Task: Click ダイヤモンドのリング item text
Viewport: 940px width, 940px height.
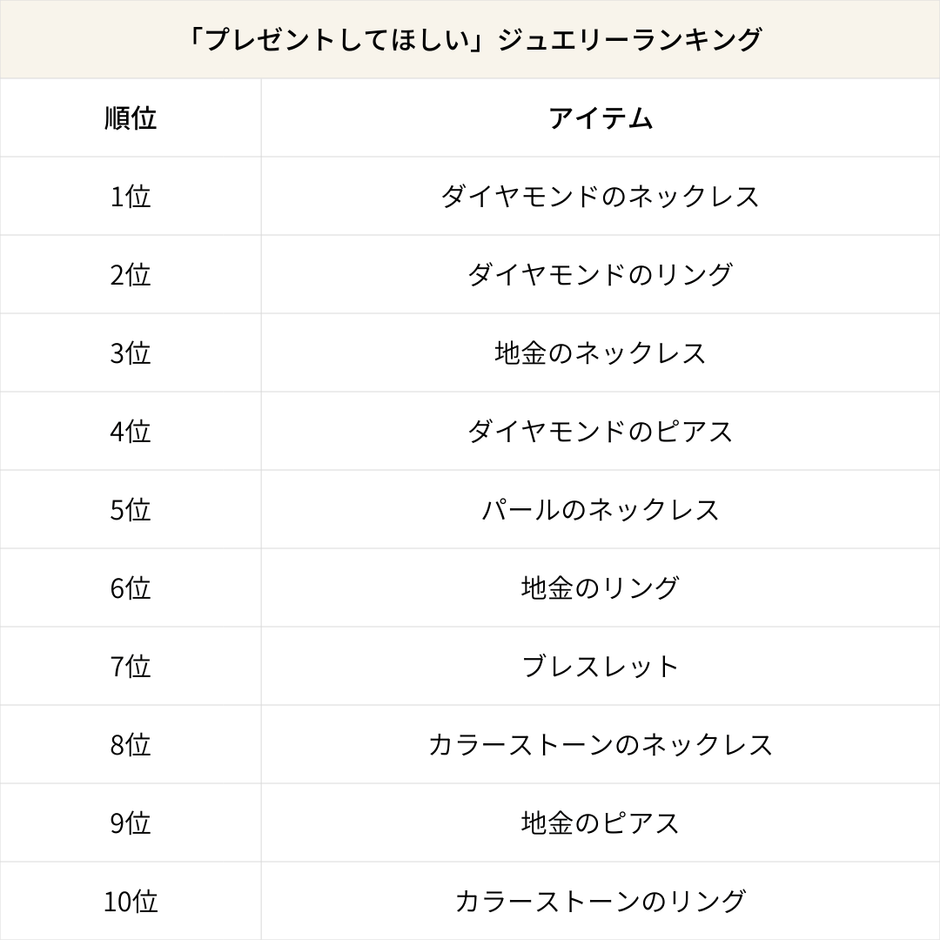Action: pos(600,274)
